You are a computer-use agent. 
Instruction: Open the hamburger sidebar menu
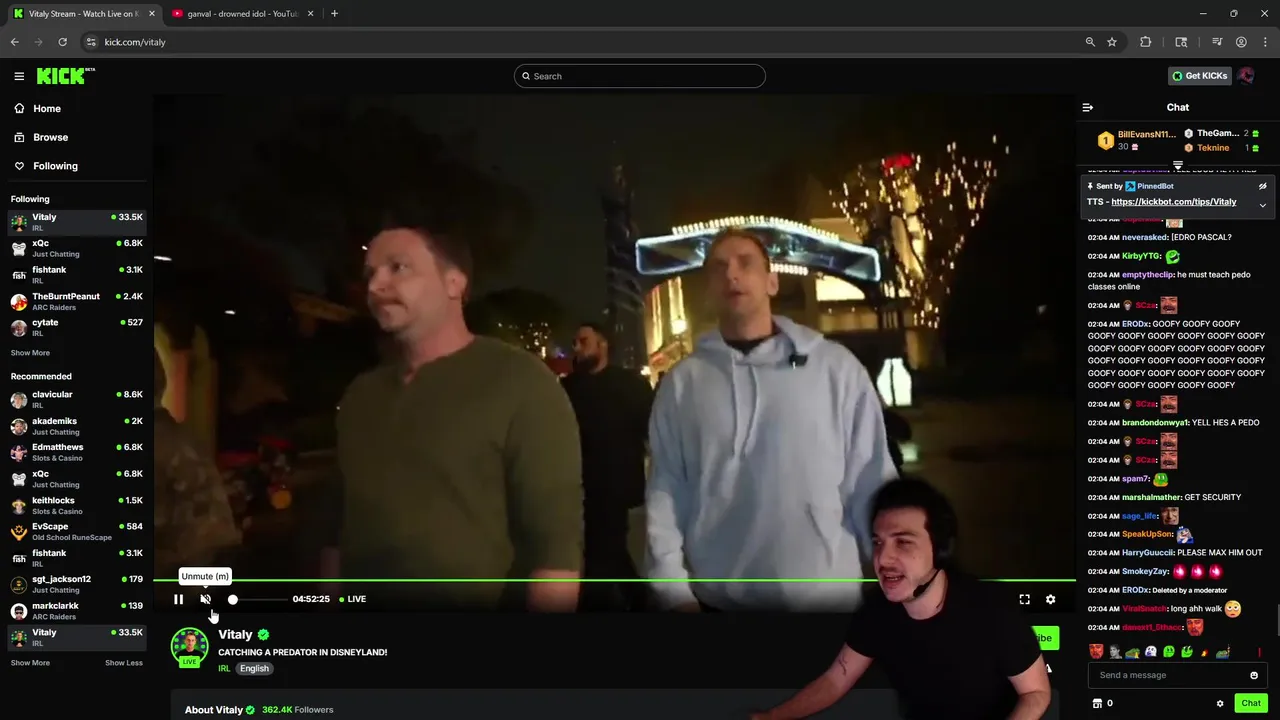[x=19, y=76]
